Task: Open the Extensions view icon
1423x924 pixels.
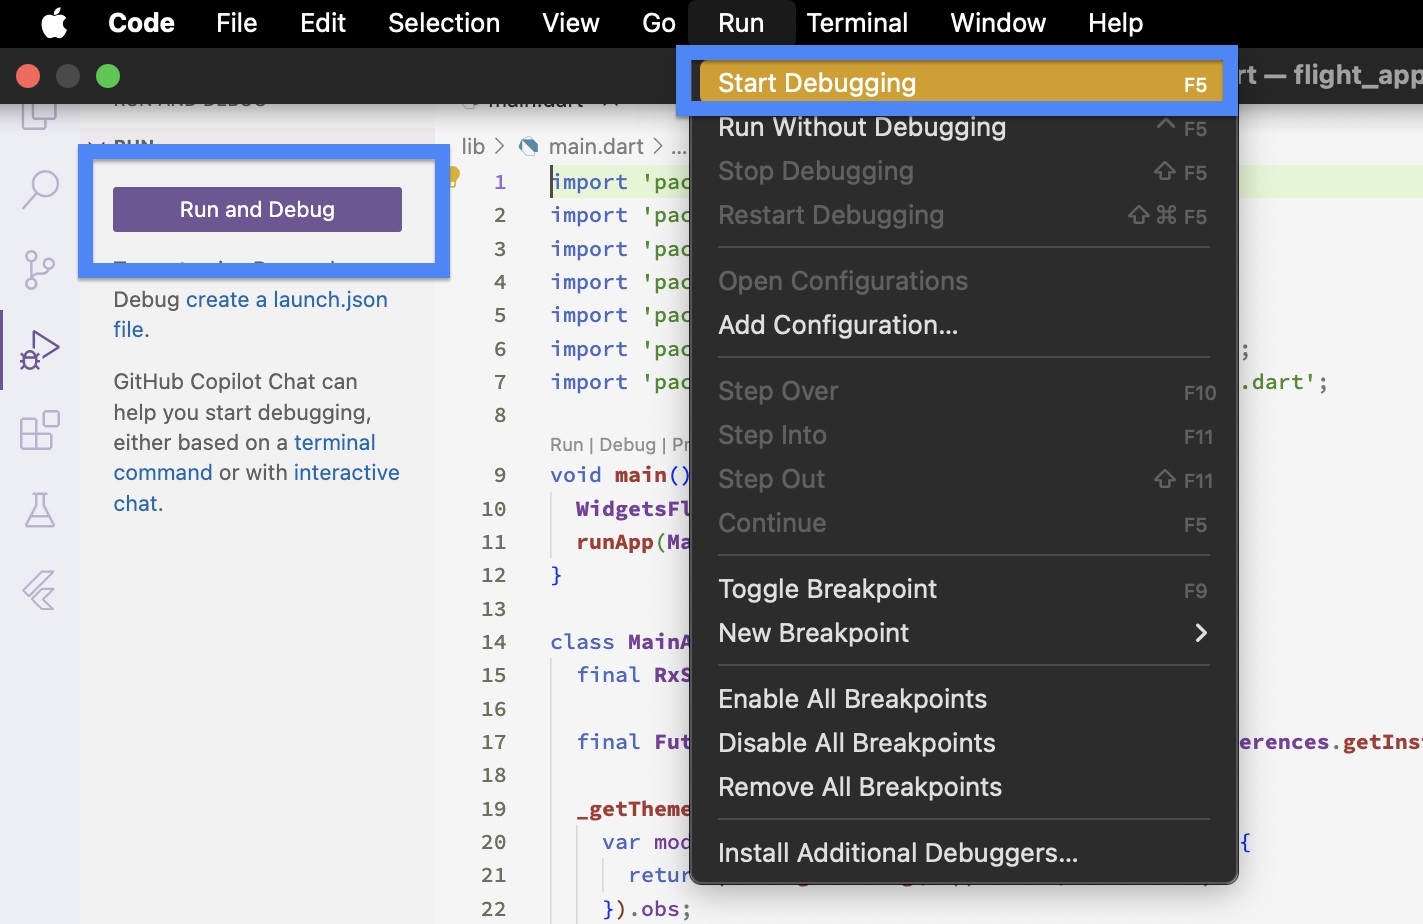Action: 40,431
